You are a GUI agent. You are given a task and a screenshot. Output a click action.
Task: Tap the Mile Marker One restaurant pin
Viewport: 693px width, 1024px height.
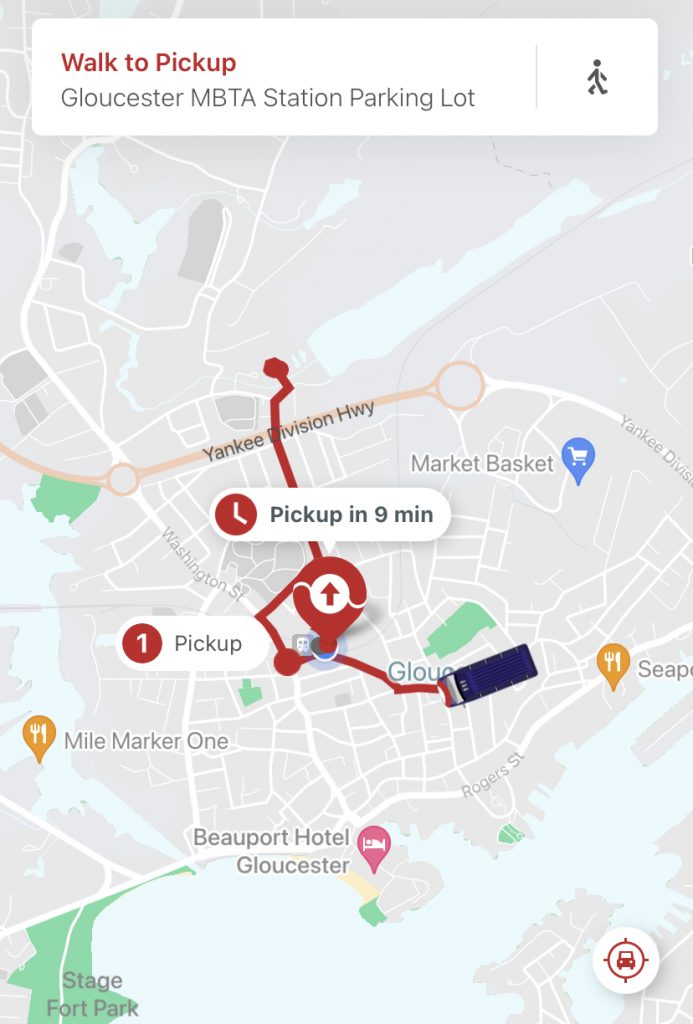point(39,739)
